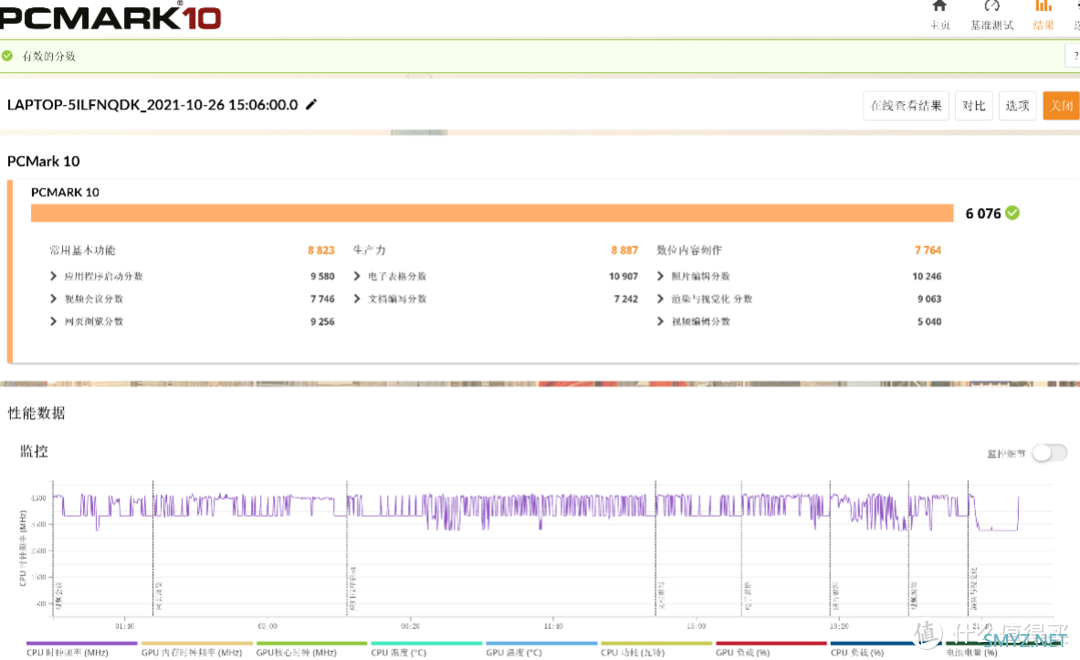Open the ? help button

tap(1074, 56)
